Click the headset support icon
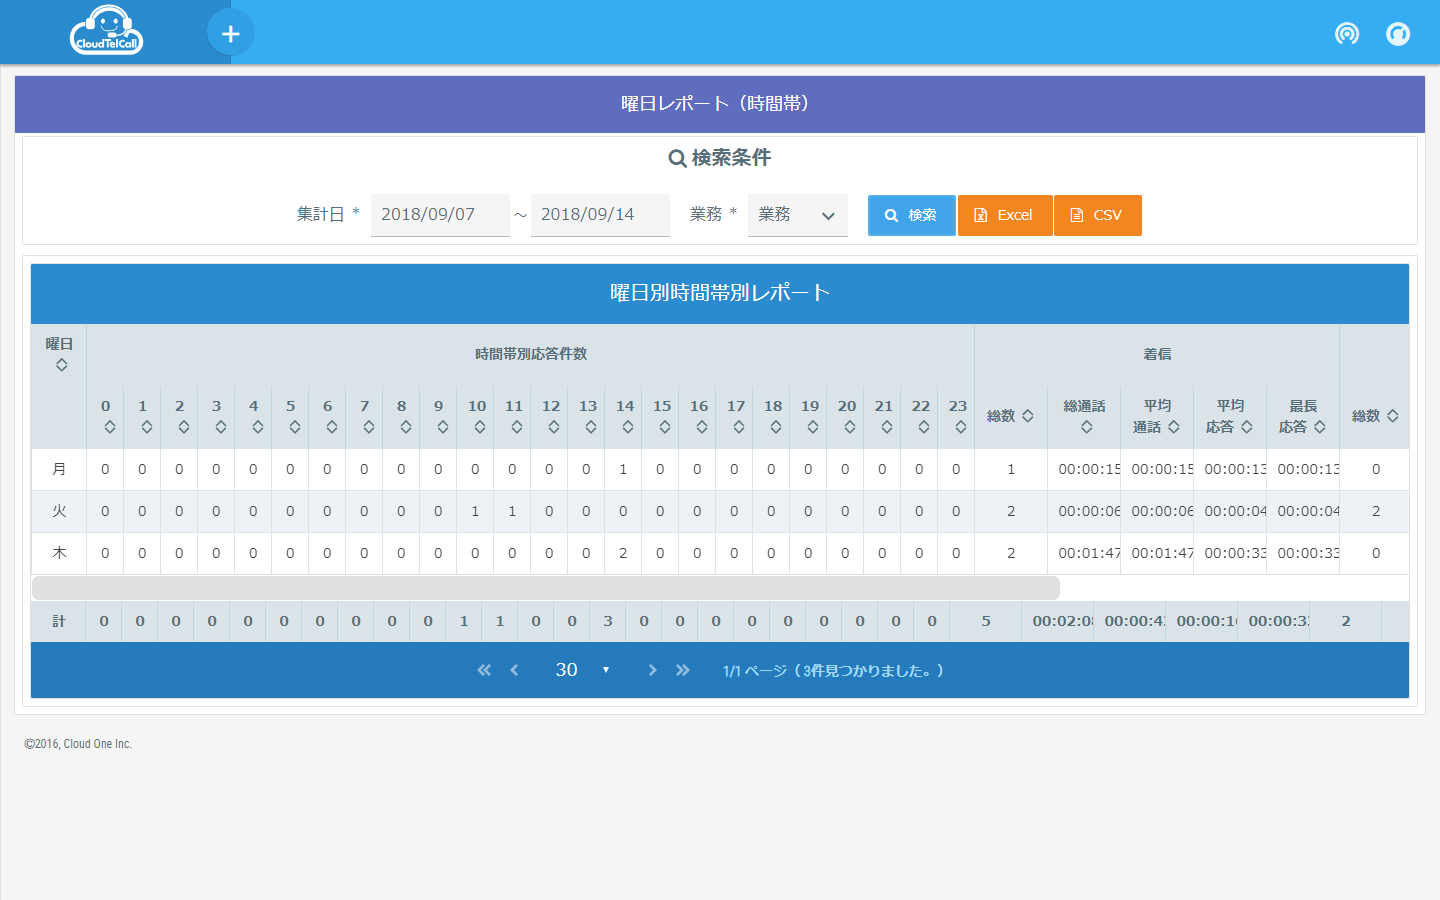Image resolution: width=1440 pixels, height=900 pixels. pyautogui.click(x=1398, y=34)
